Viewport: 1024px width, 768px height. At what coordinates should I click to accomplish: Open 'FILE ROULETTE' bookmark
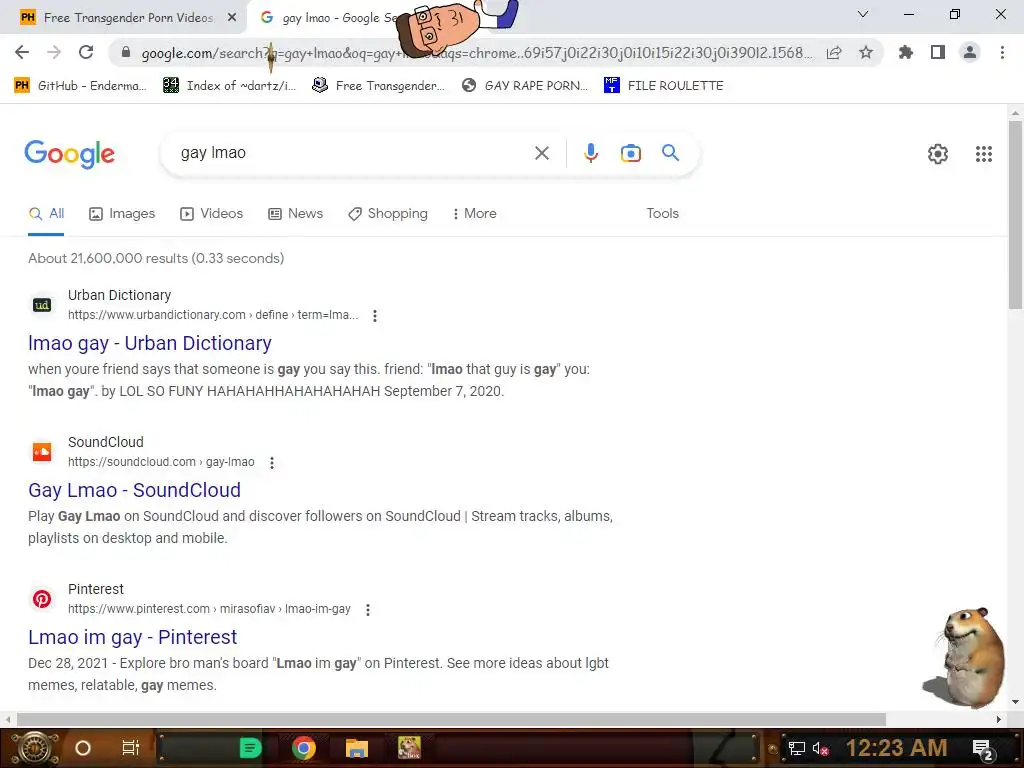pos(664,86)
